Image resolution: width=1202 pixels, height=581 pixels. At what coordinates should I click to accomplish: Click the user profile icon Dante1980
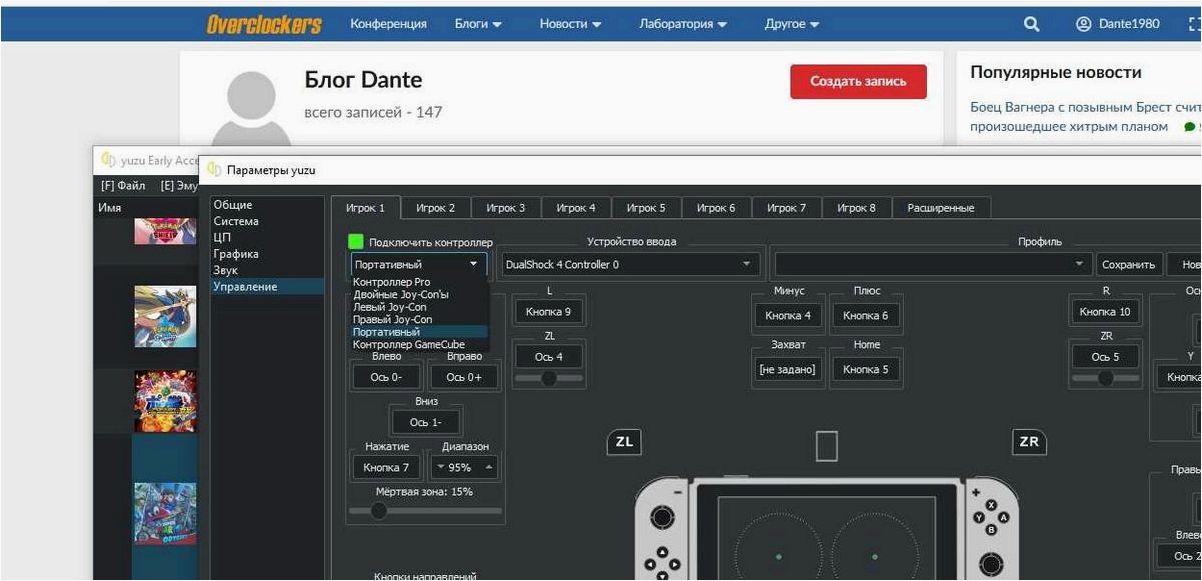pyautogui.click(x=1084, y=24)
